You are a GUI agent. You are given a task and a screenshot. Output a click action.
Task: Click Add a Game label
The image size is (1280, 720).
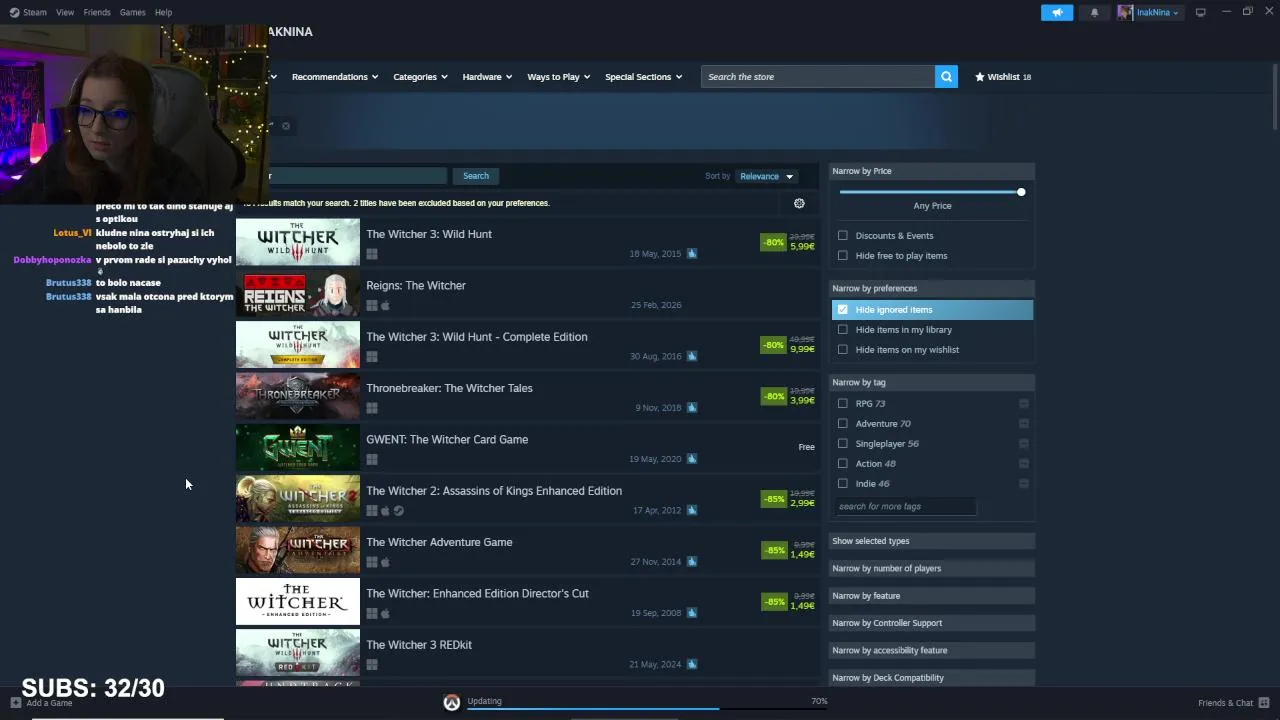(x=49, y=703)
